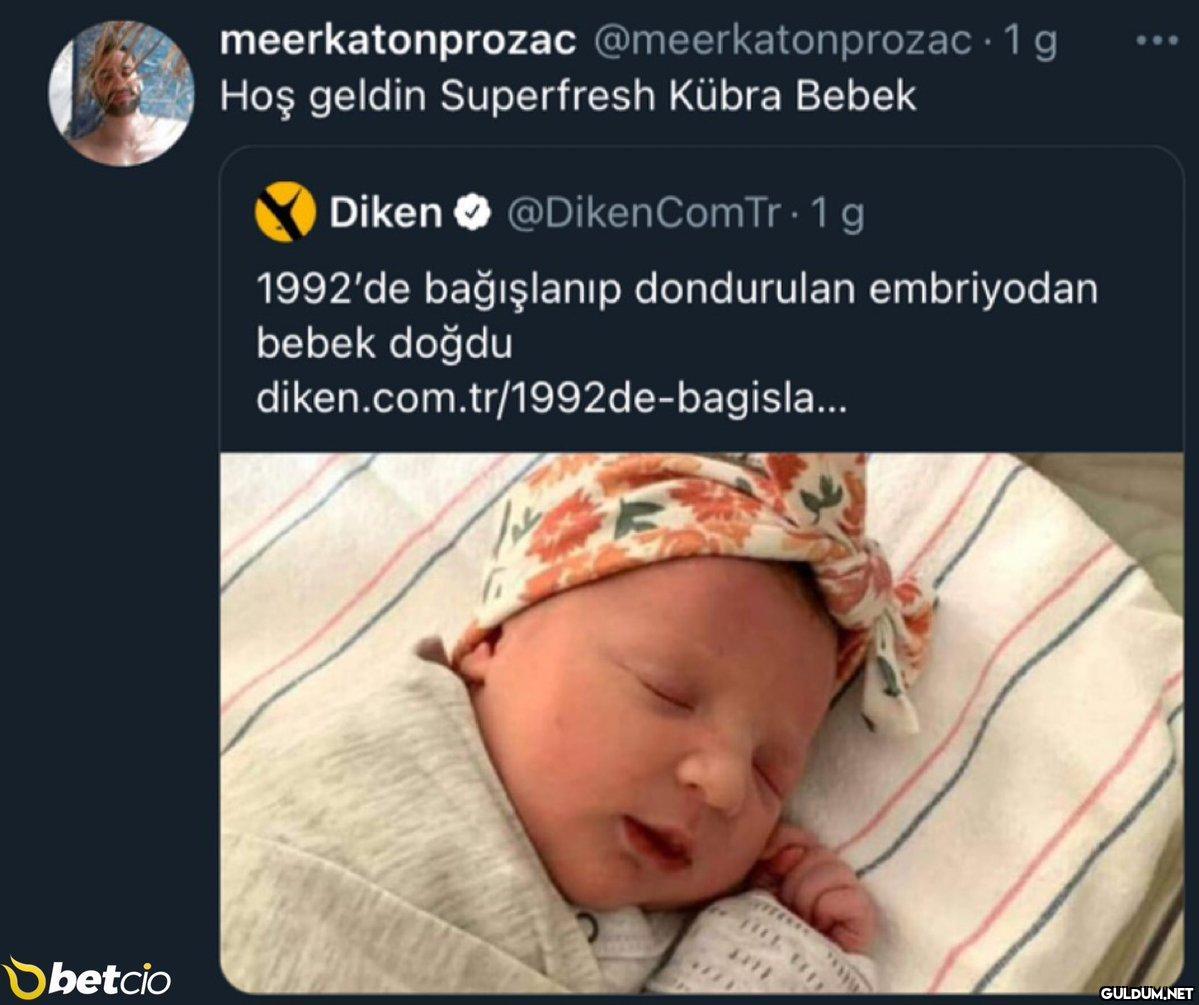Open the quoted headline starting with 1992'de

coord(677,289)
